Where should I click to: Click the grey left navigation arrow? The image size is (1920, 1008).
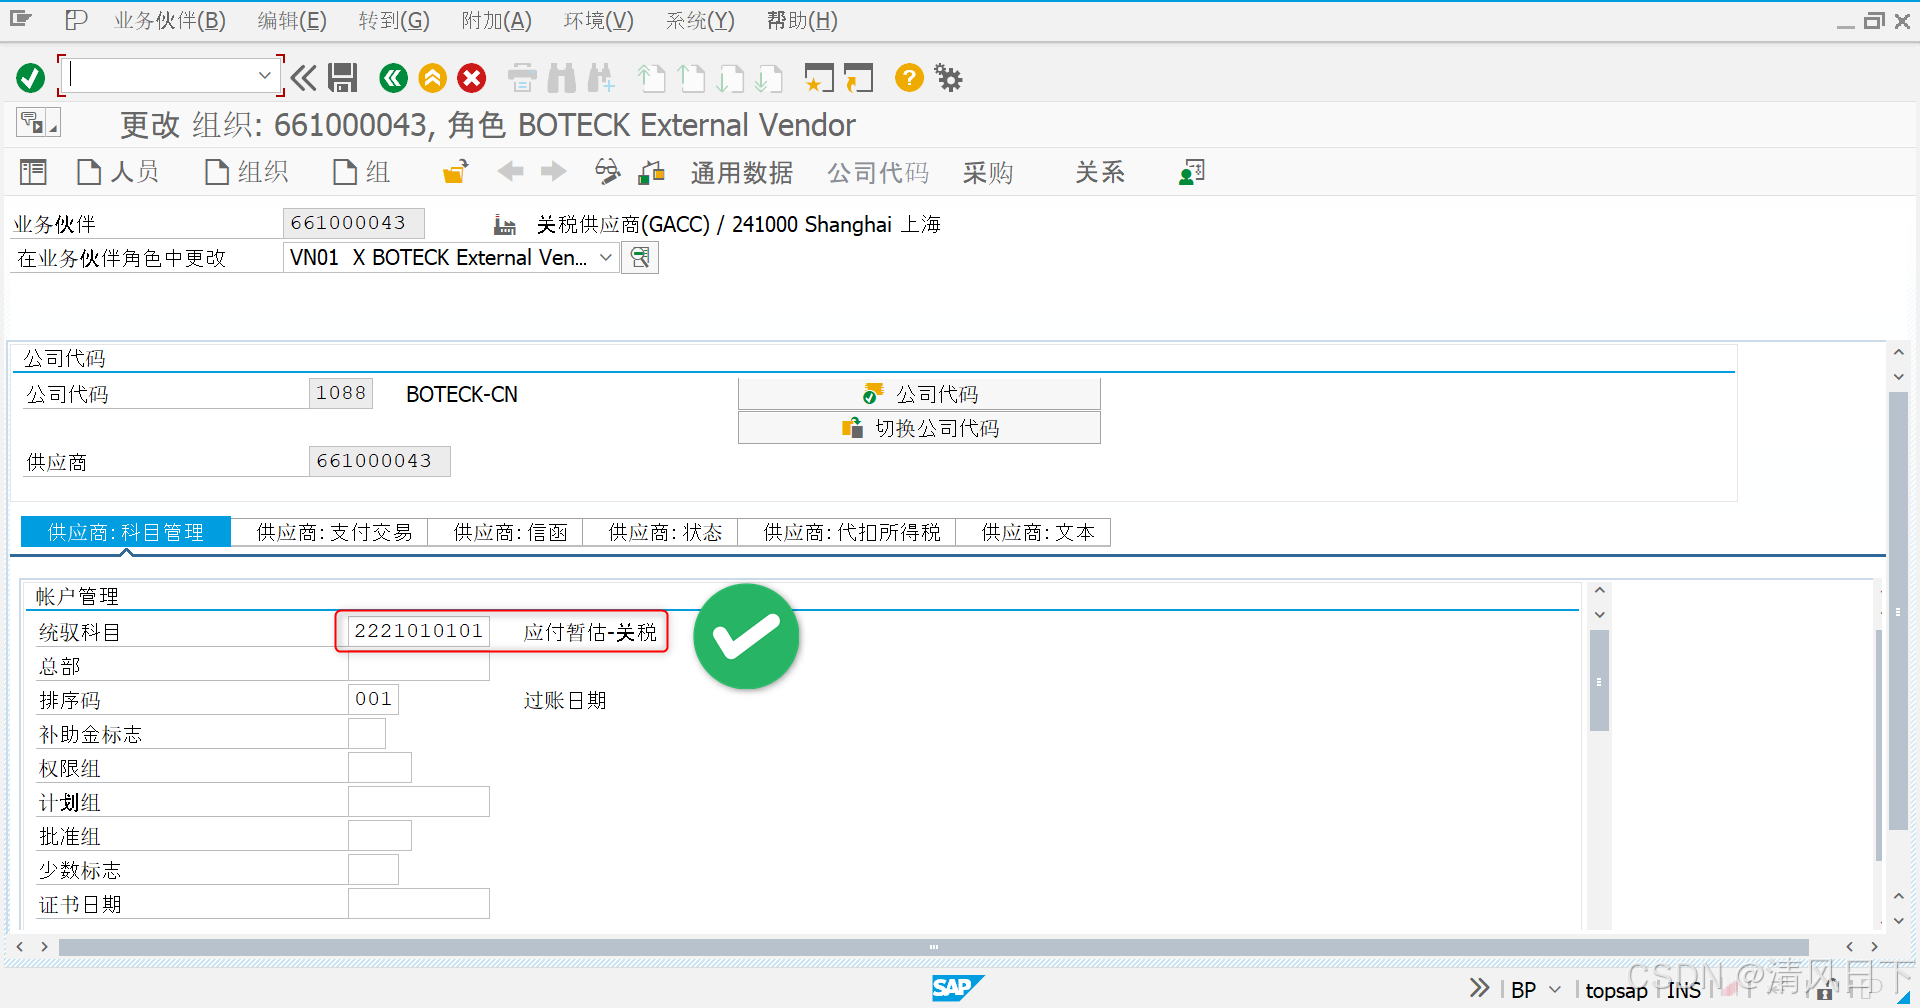pyautogui.click(x=511, y=172)
